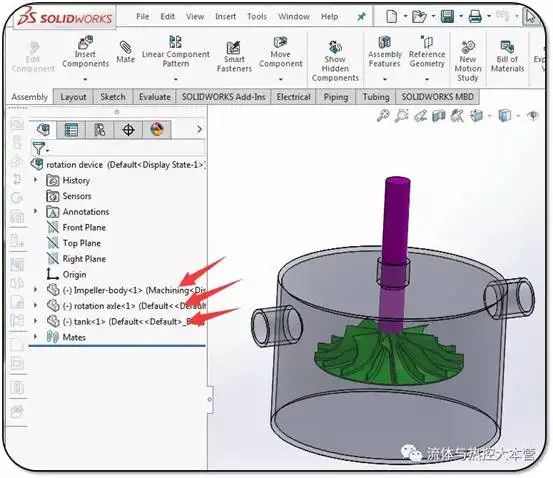The image size is (553, 478).
Task: Click Zoom to Area in view toolbar
Action: tap(401, 115)
